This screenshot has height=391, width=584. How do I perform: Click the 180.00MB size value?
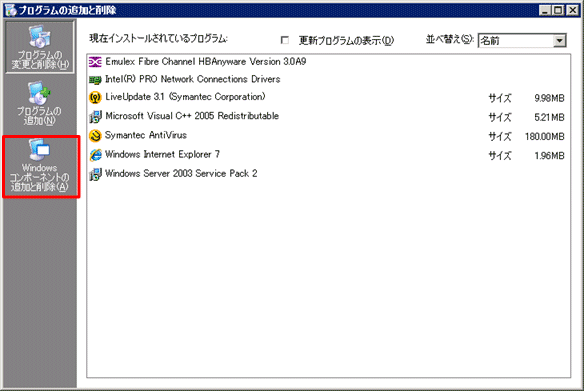[545, 137]
